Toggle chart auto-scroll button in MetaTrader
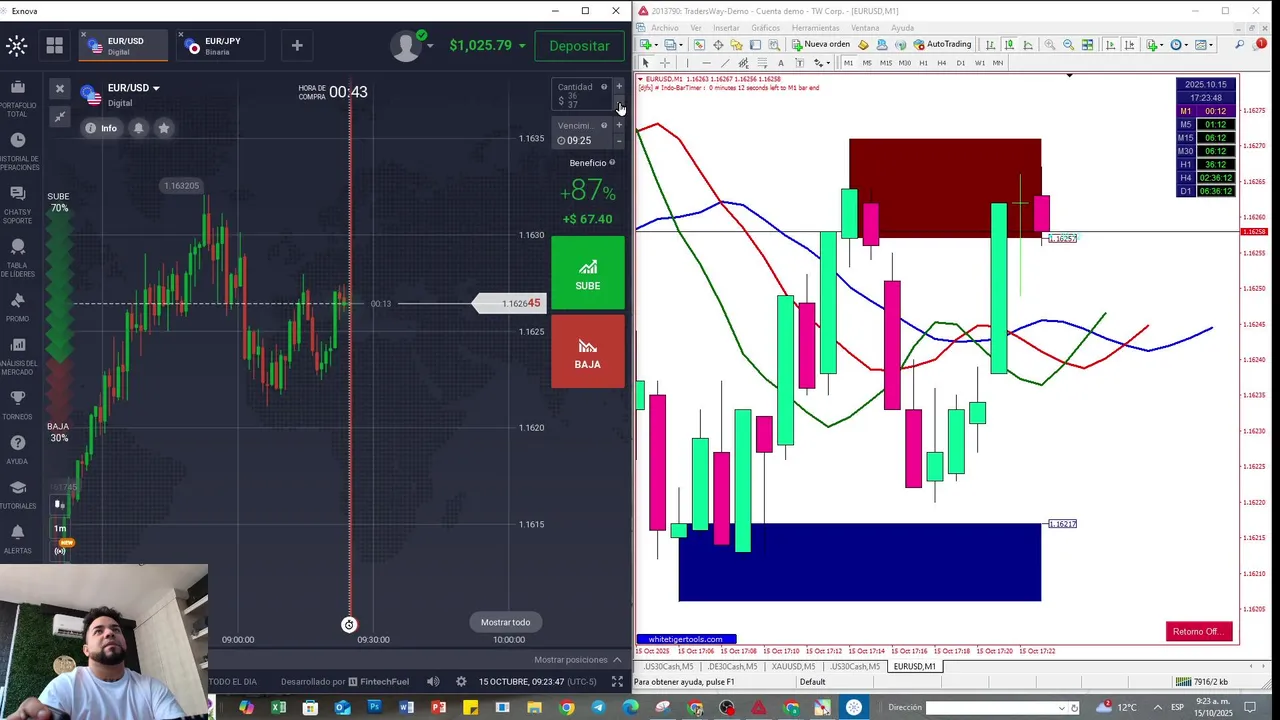This screenshot has width=1280, height=720. (x=1110, y=45)
